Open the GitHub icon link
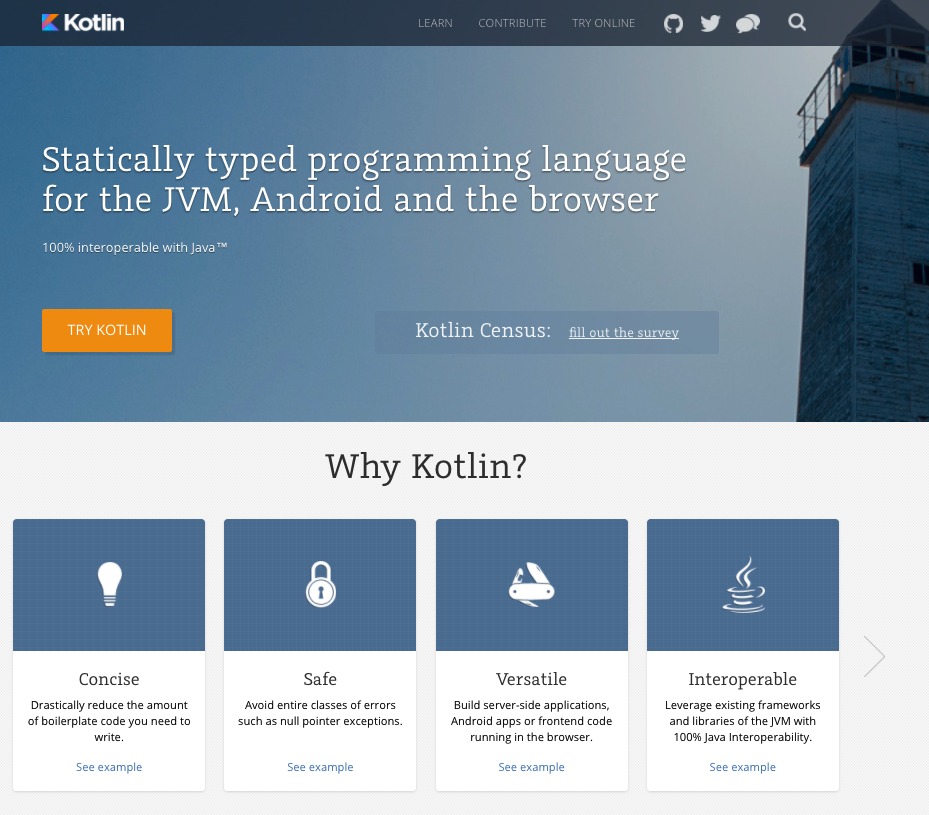 673,23
